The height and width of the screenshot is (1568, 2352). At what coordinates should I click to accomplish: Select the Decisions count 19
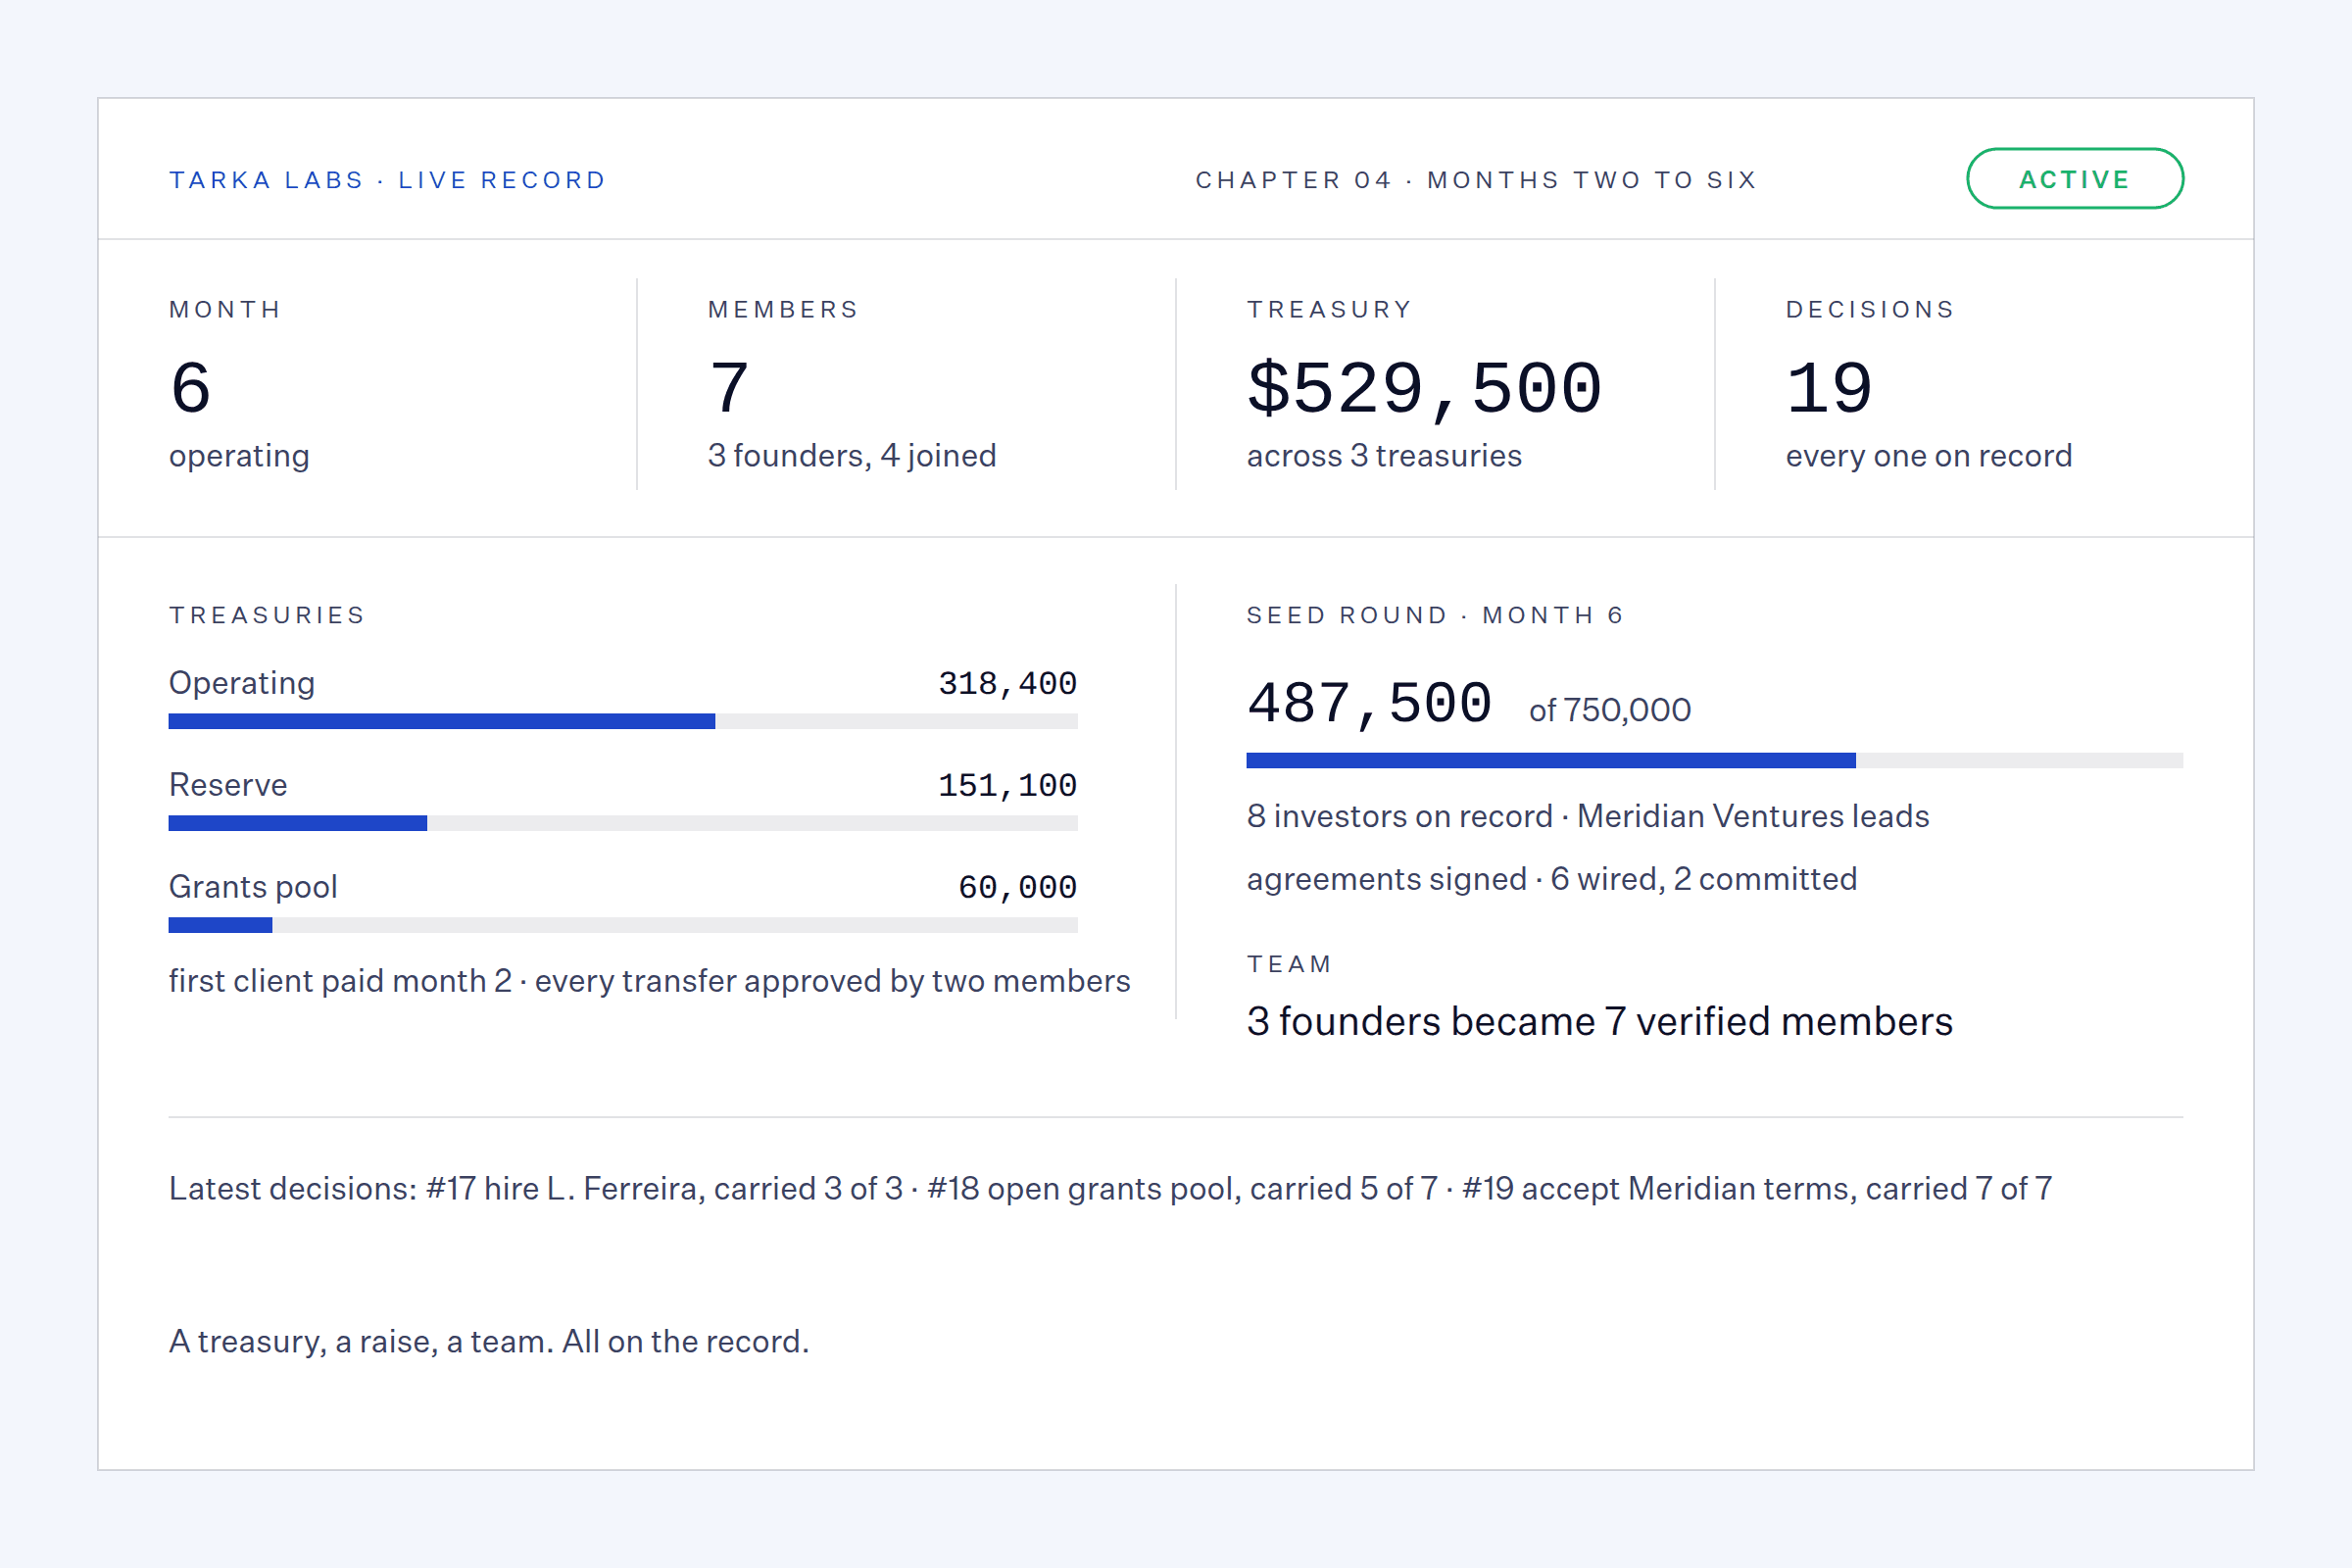click(x=1829, y=388)
